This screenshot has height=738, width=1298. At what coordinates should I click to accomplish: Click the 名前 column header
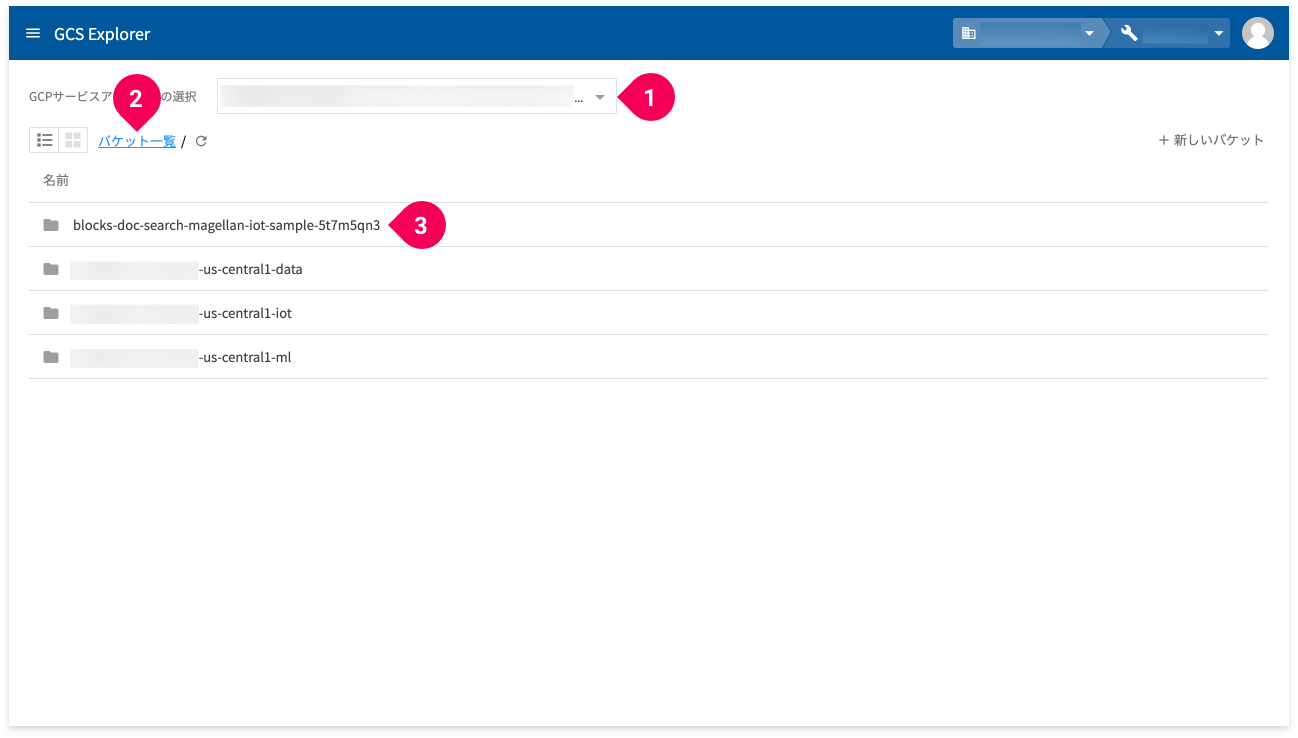(55, 180)
